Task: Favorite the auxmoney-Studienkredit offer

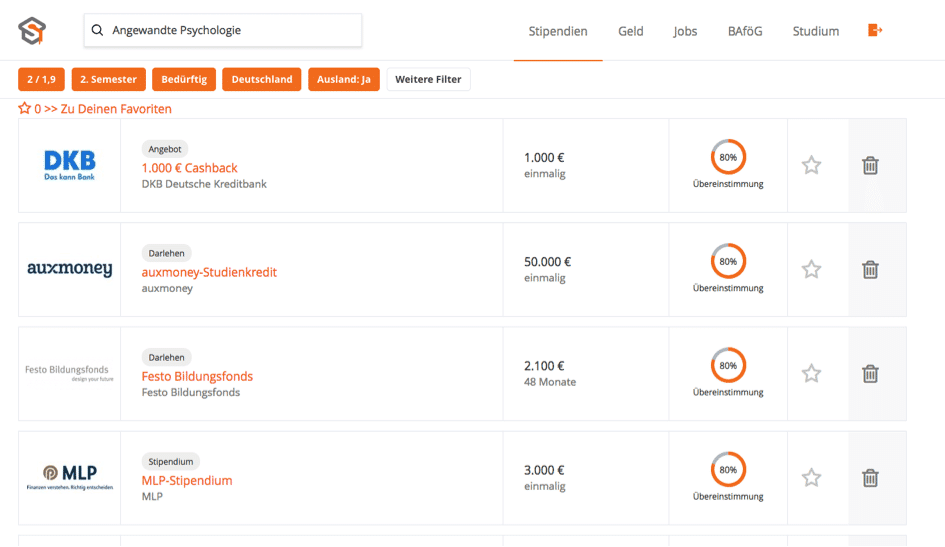Action: [811, 269]
